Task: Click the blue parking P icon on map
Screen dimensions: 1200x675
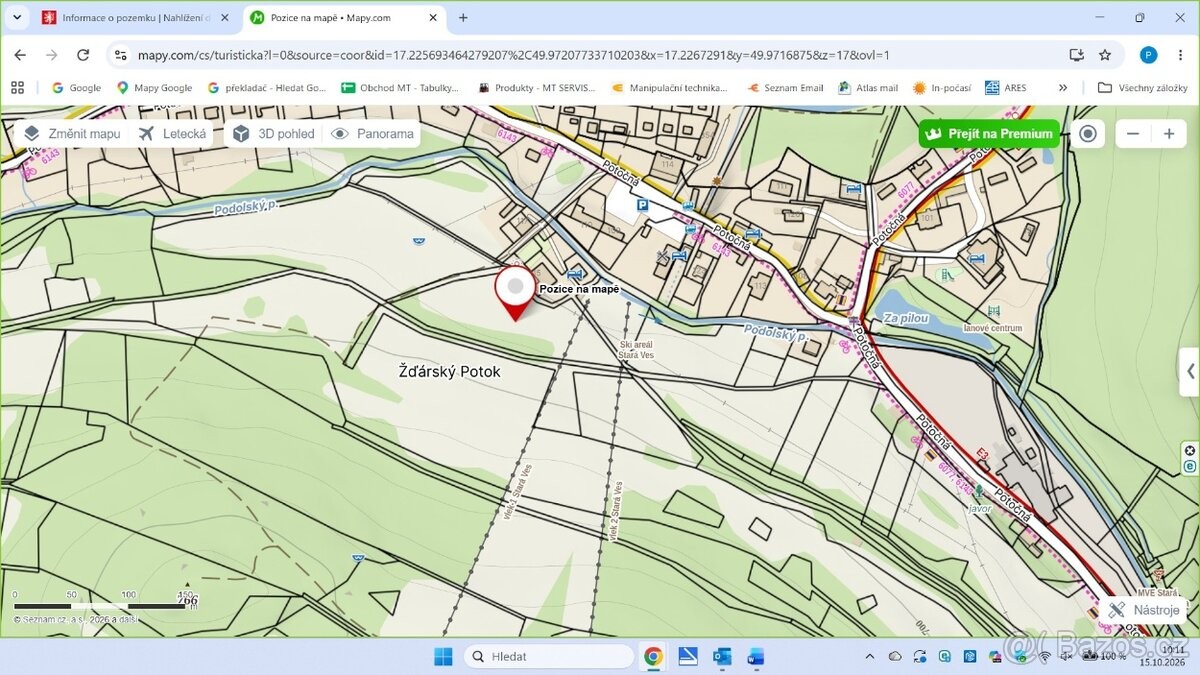Action: click(642, 204)
